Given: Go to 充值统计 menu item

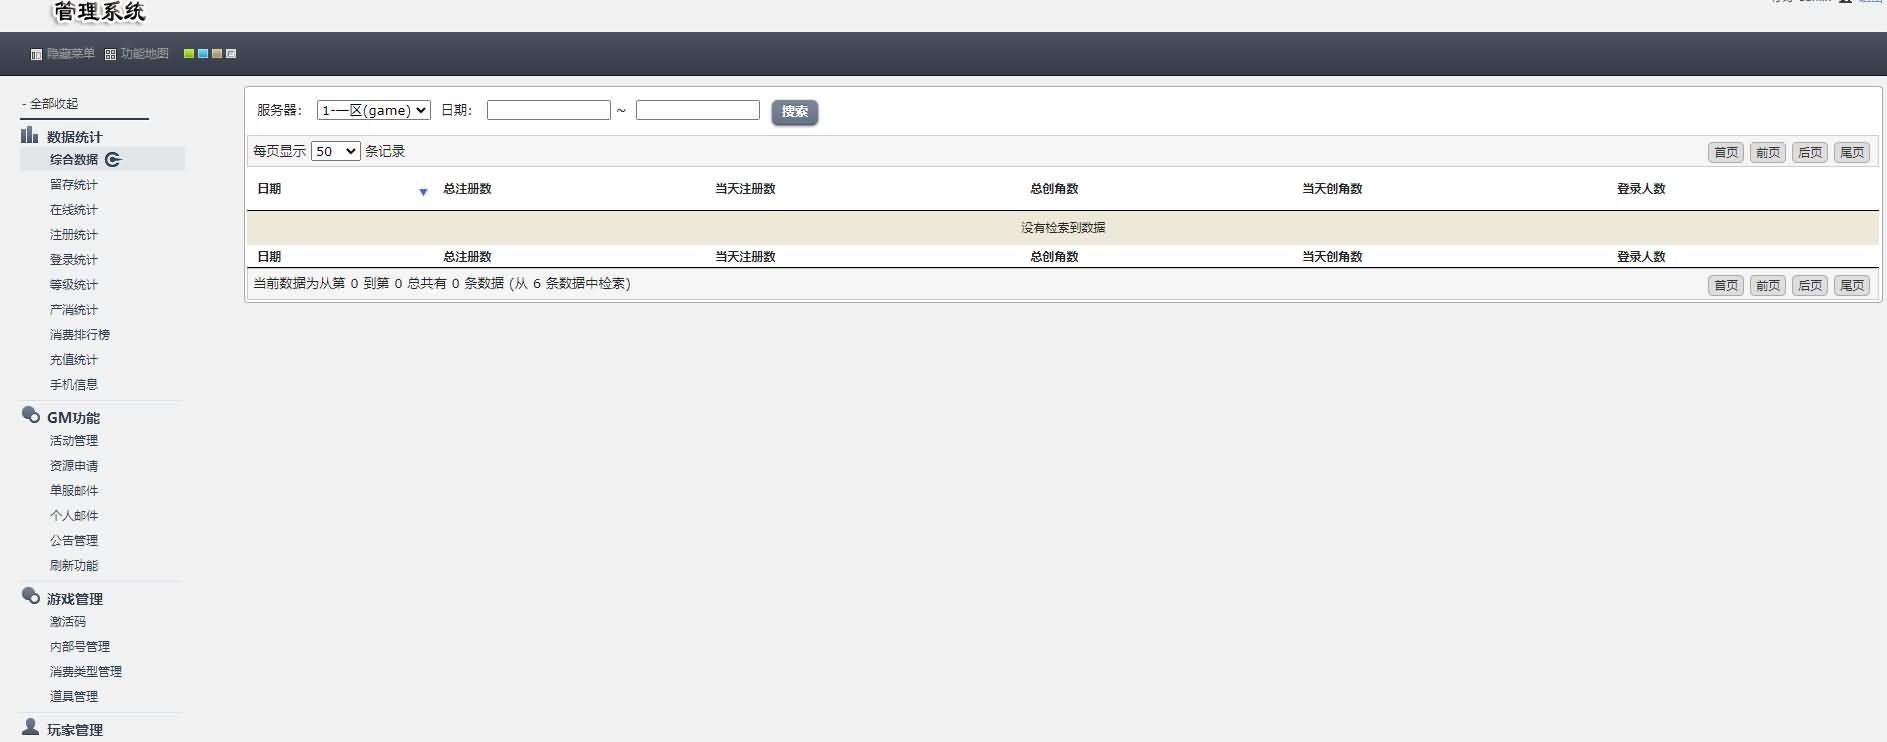Looking at the screenshot, I should (74, 360).
